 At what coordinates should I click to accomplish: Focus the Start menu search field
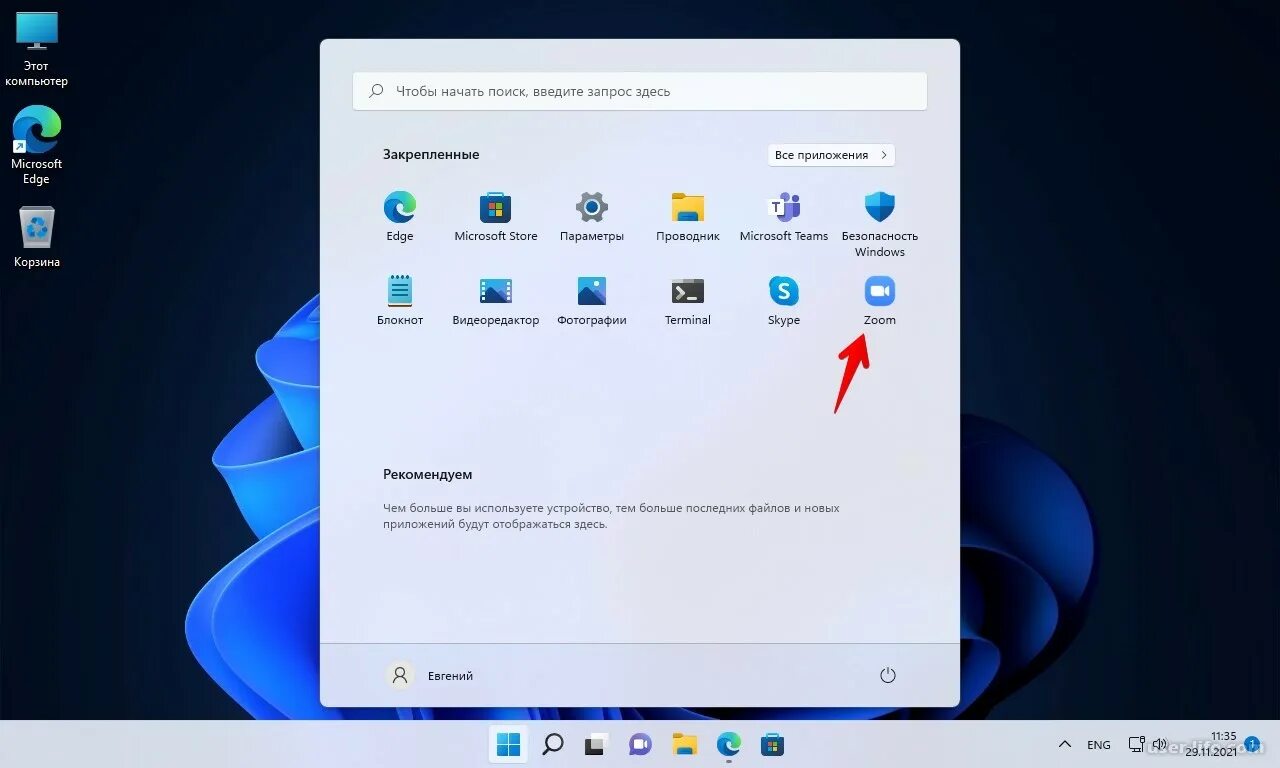640,91
